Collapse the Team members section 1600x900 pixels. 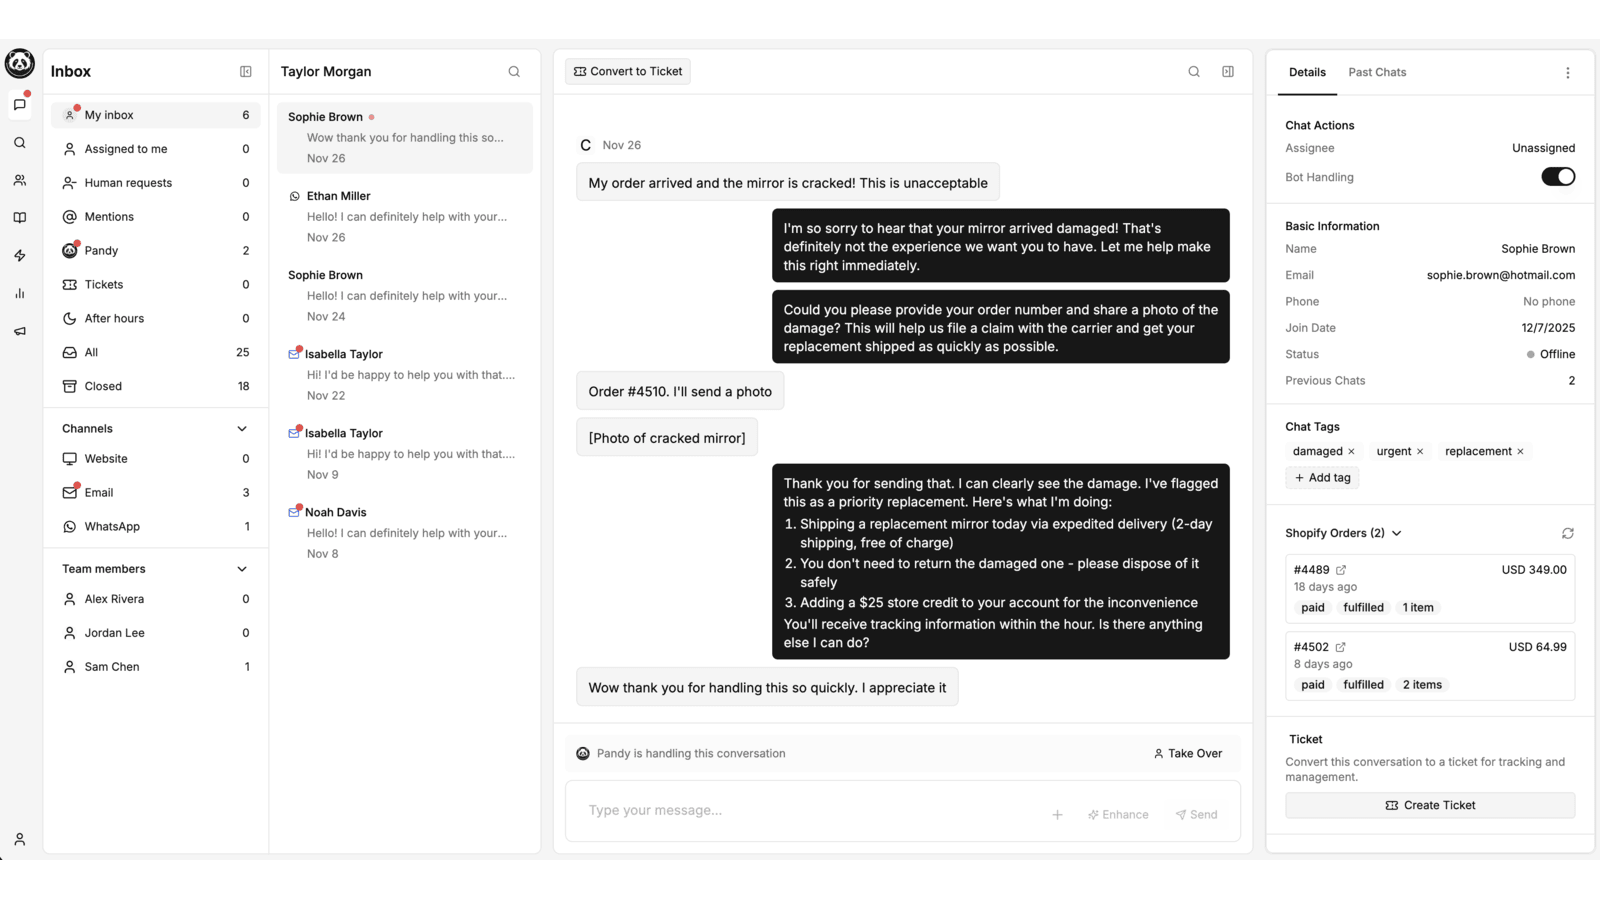[x=241, y=568]
